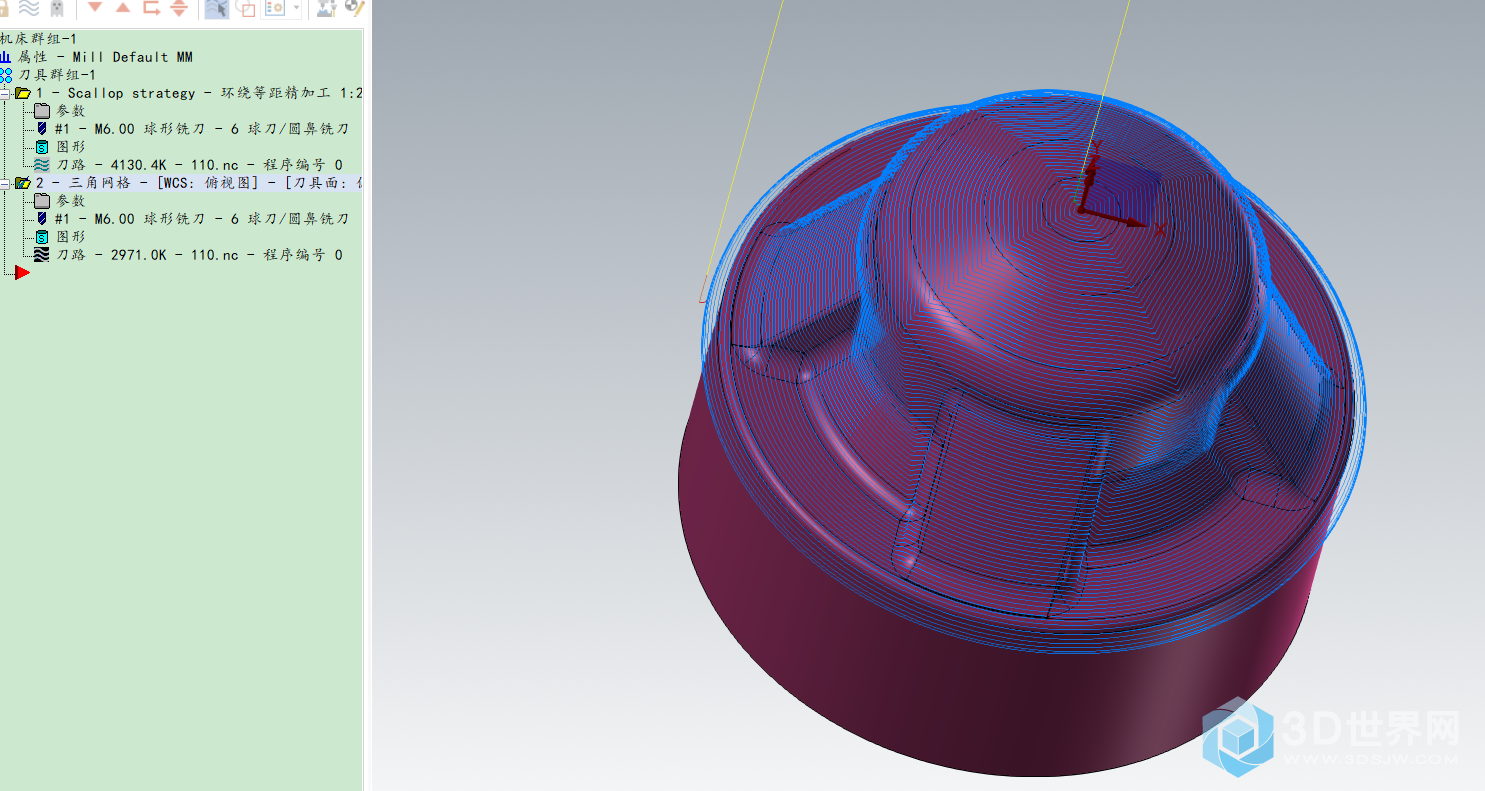Collapse operation 1 Scallop strategy tree node
The image size is (1485, 791).
5,93
